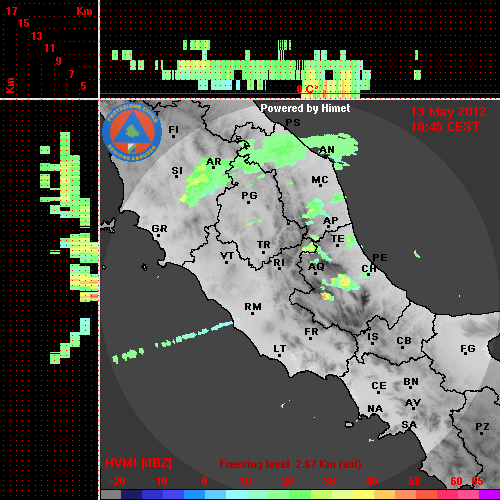The image size is (500, 500).
Task: Pick the dark navy swatch on color bar
Action: (x=132, y=495)
